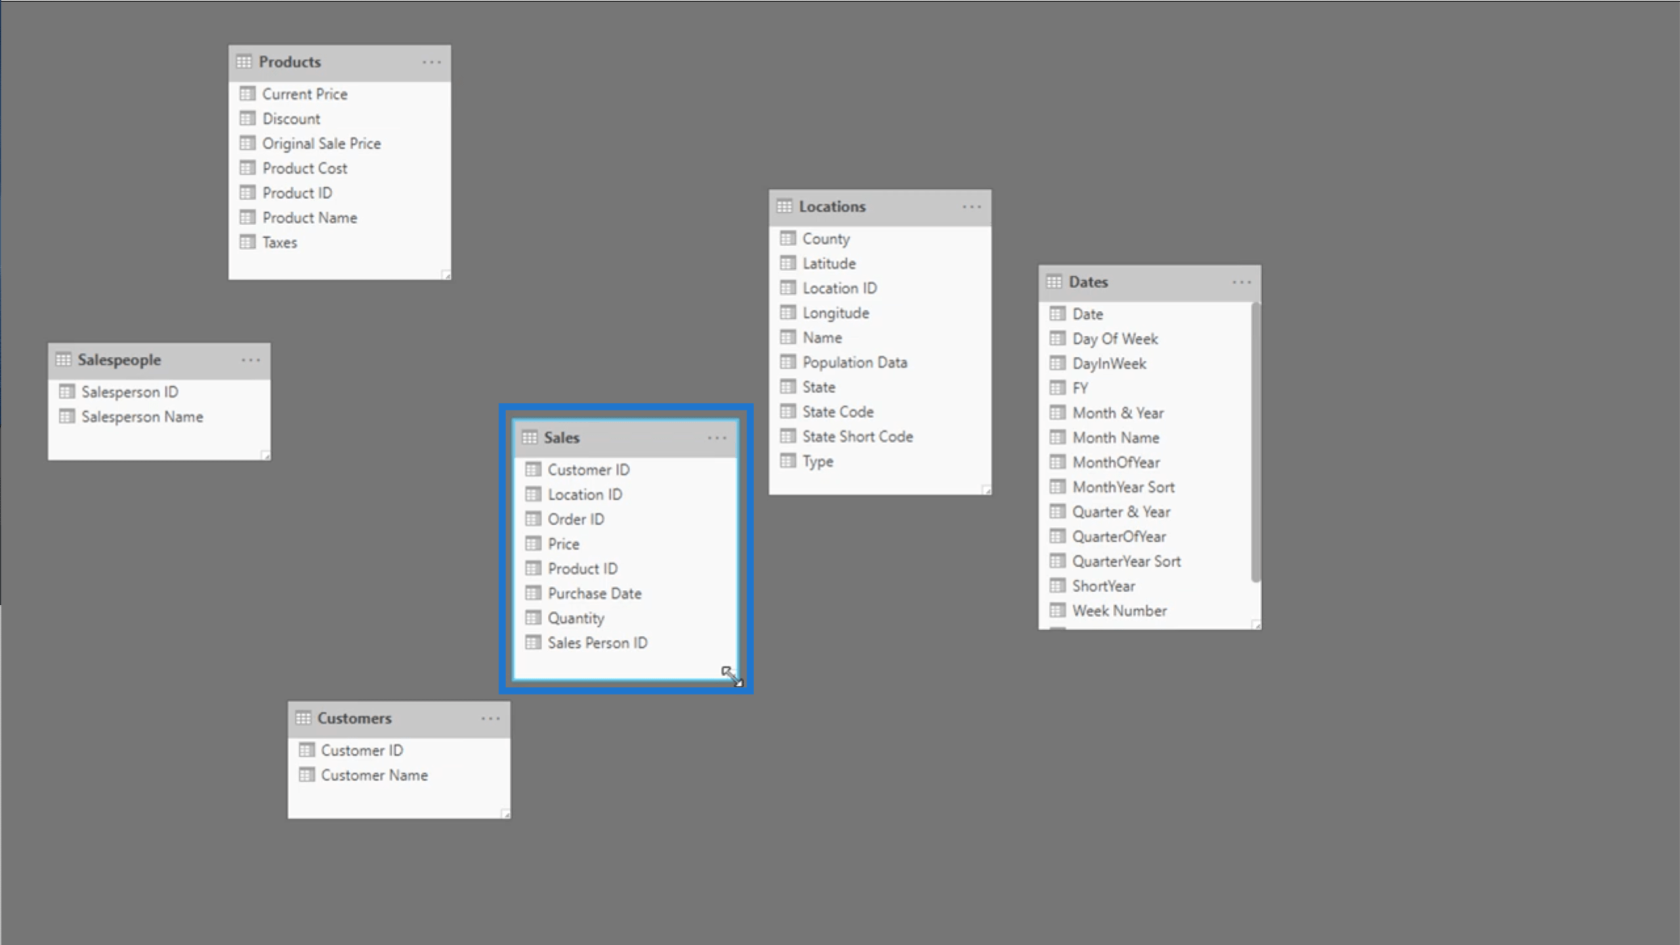Select Salesperson ID column icon
Viewport: 1680px width, 945px height.
pyautogui.click(x=67, y=392)
